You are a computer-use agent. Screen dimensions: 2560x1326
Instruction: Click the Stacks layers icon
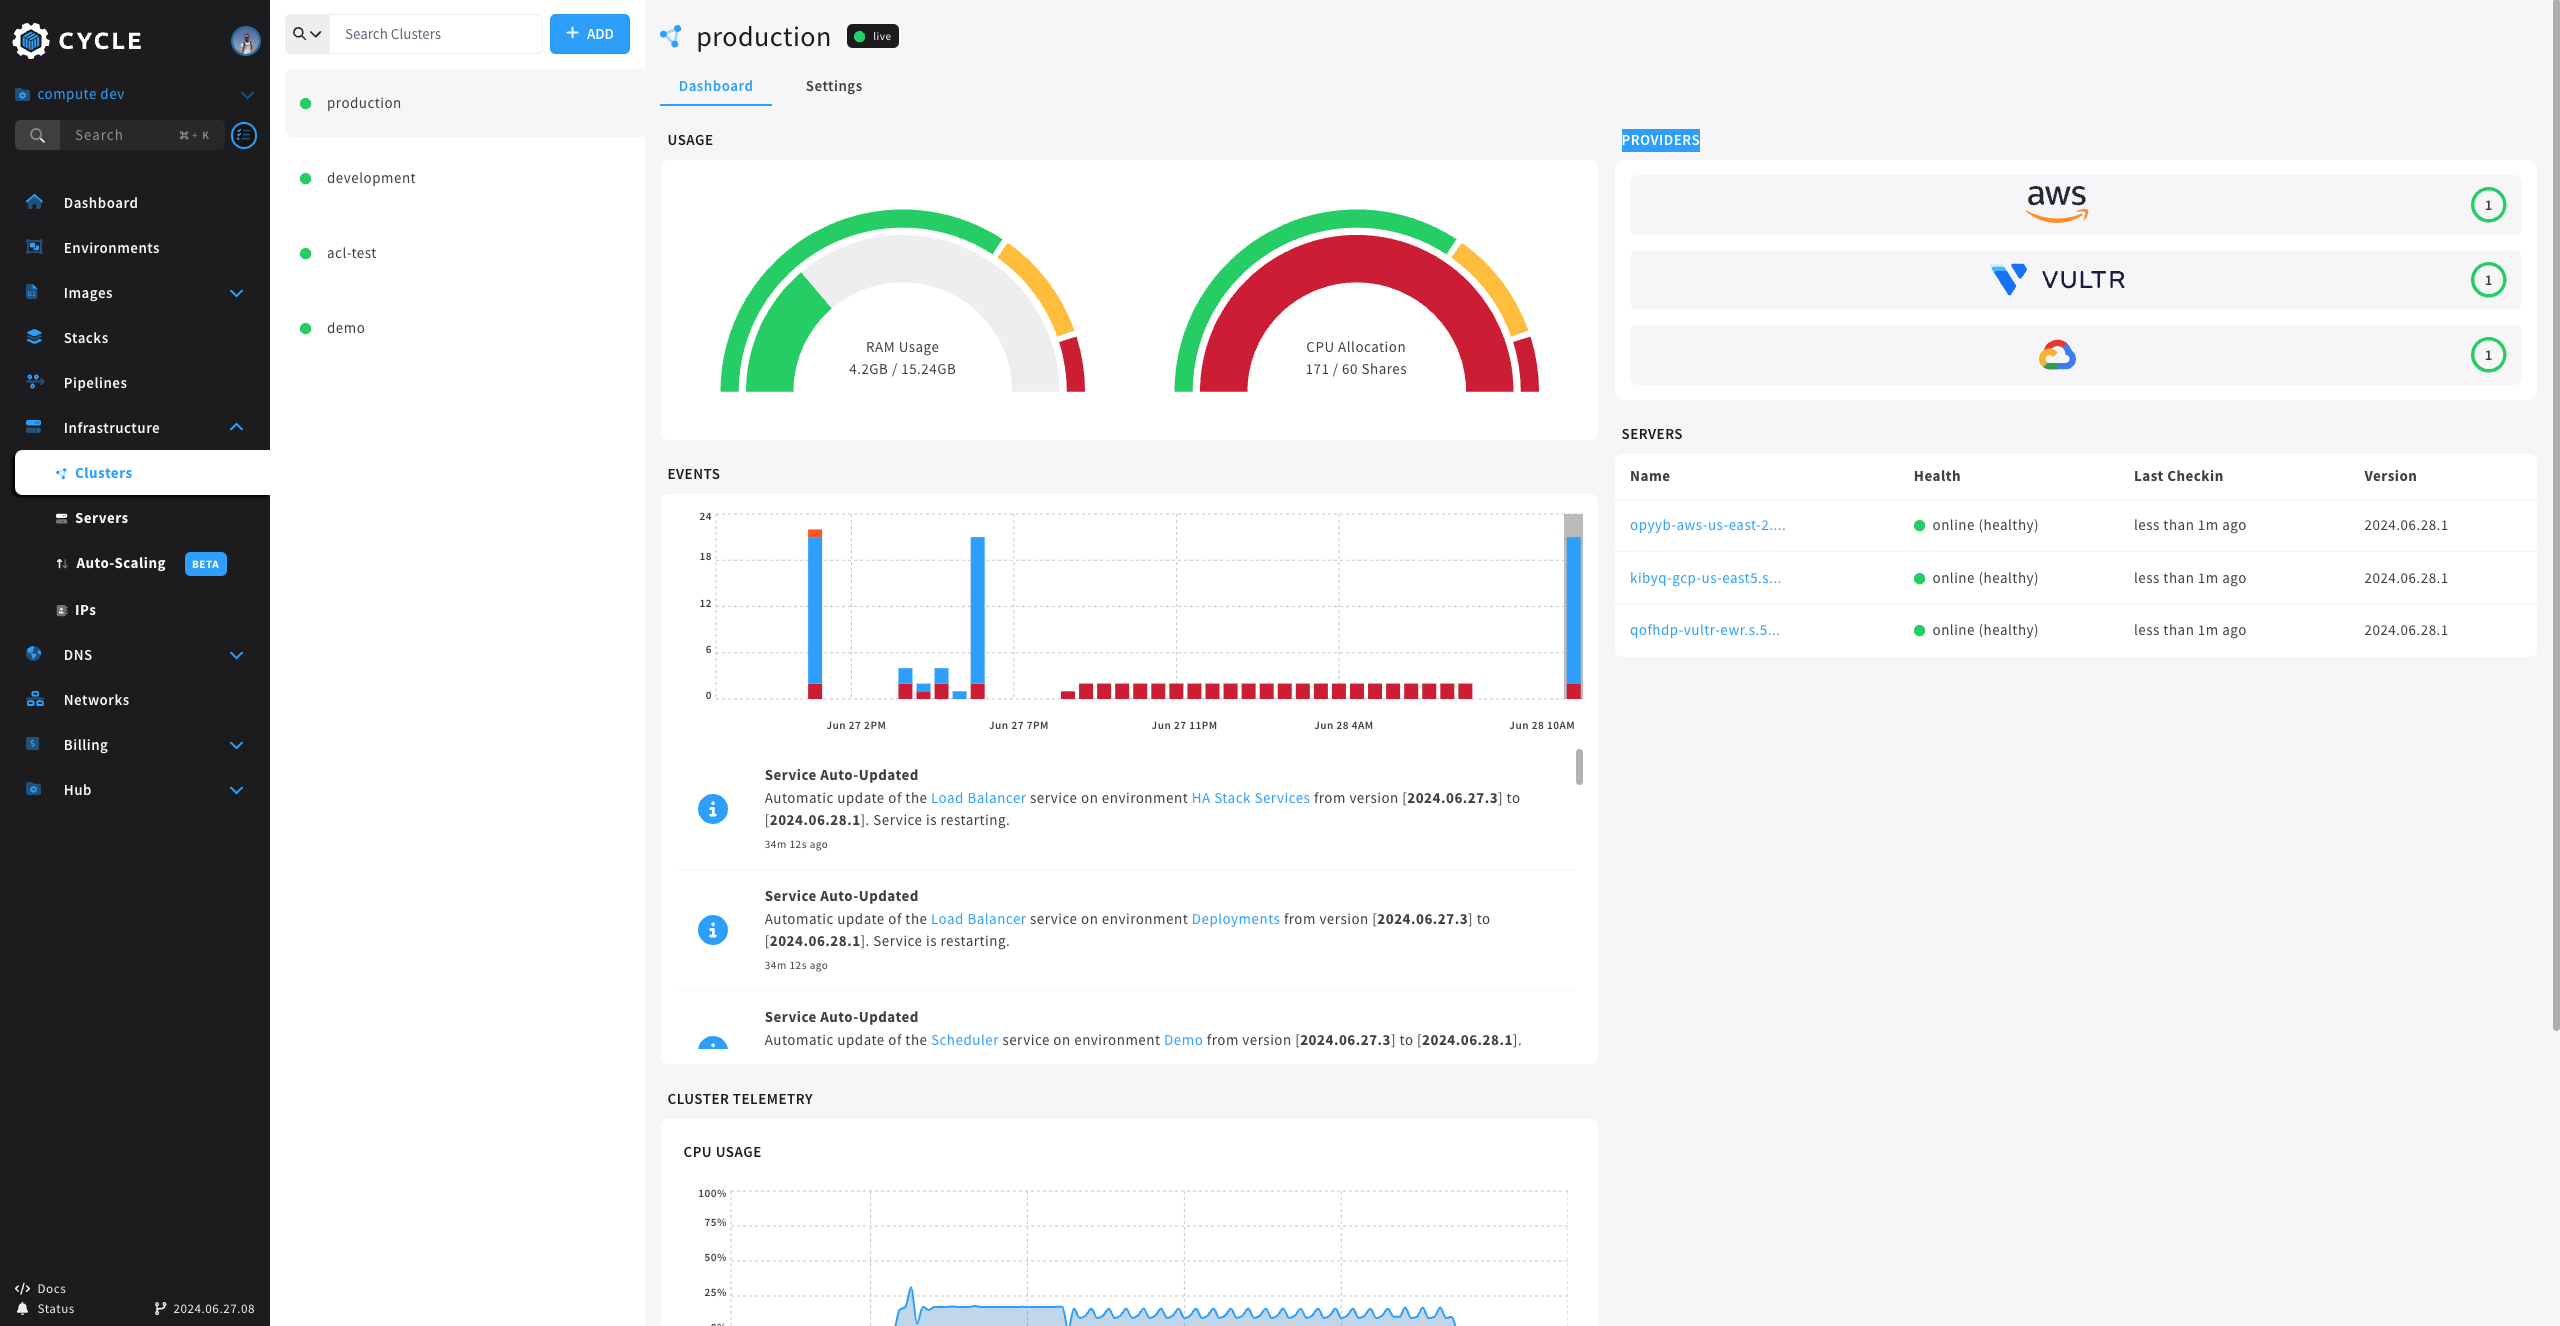point(35,337)
